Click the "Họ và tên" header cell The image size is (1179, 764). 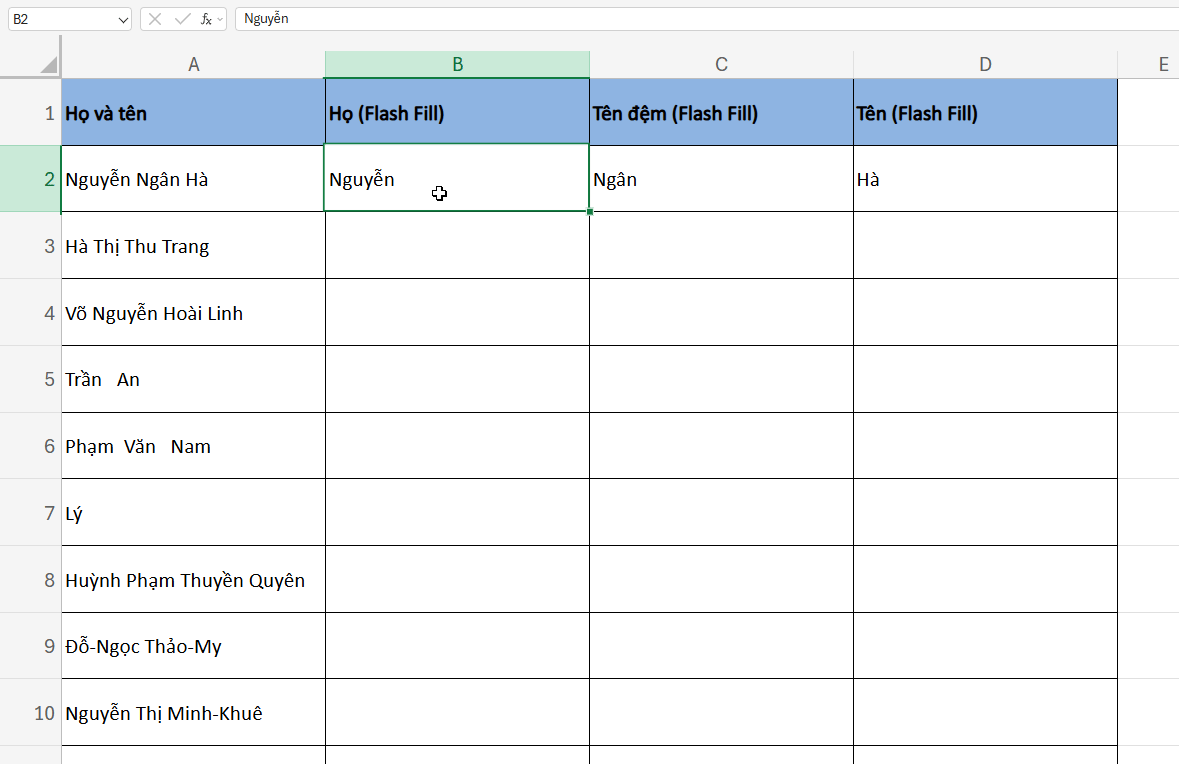point(193,113)
